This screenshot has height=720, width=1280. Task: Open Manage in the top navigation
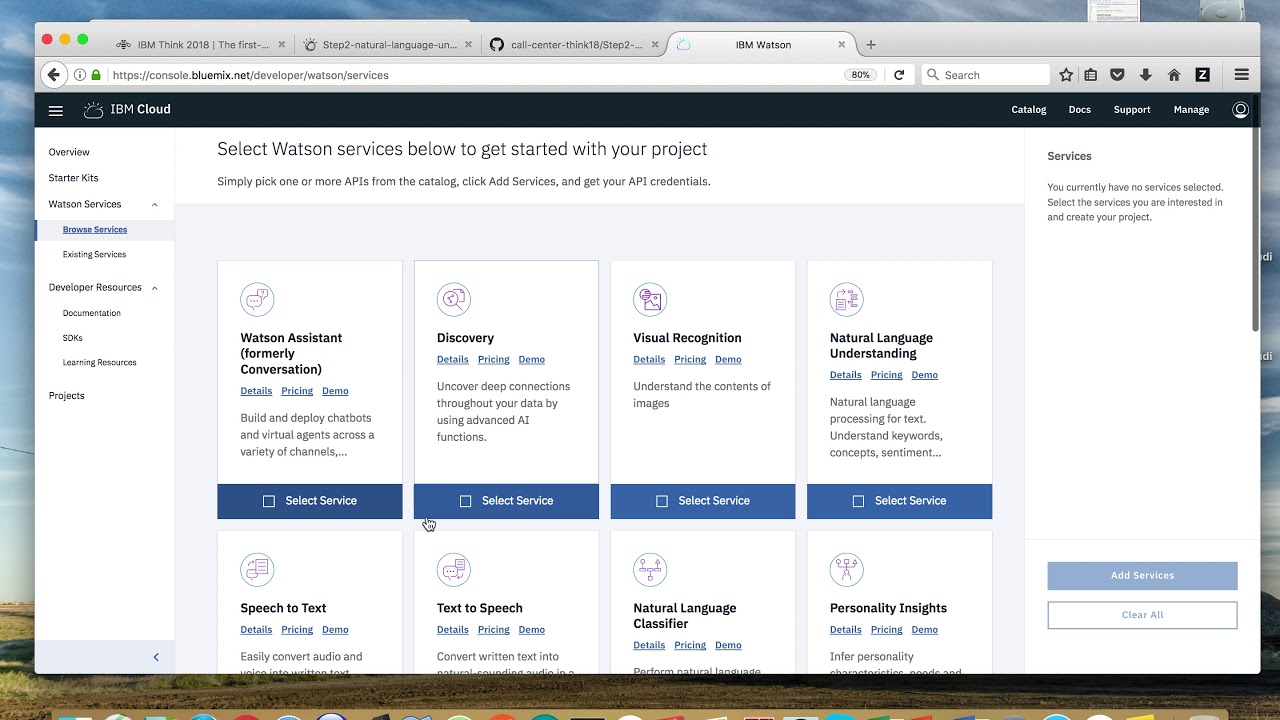point(1191,110)
